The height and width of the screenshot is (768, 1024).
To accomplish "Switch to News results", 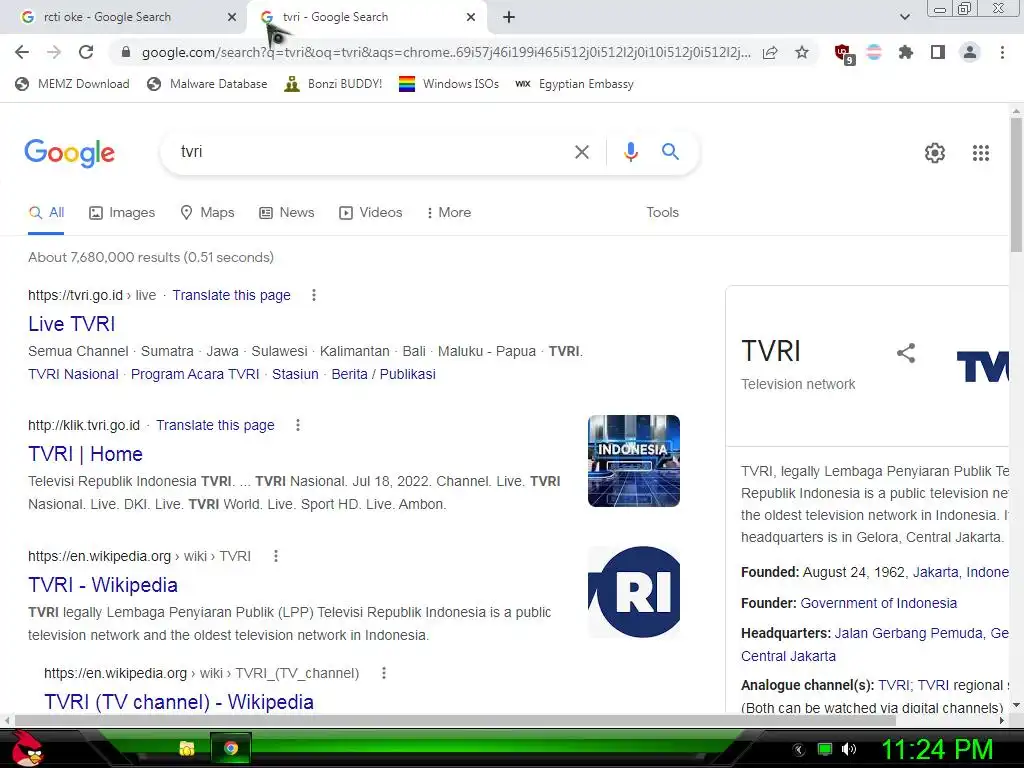I will [287, 212].
